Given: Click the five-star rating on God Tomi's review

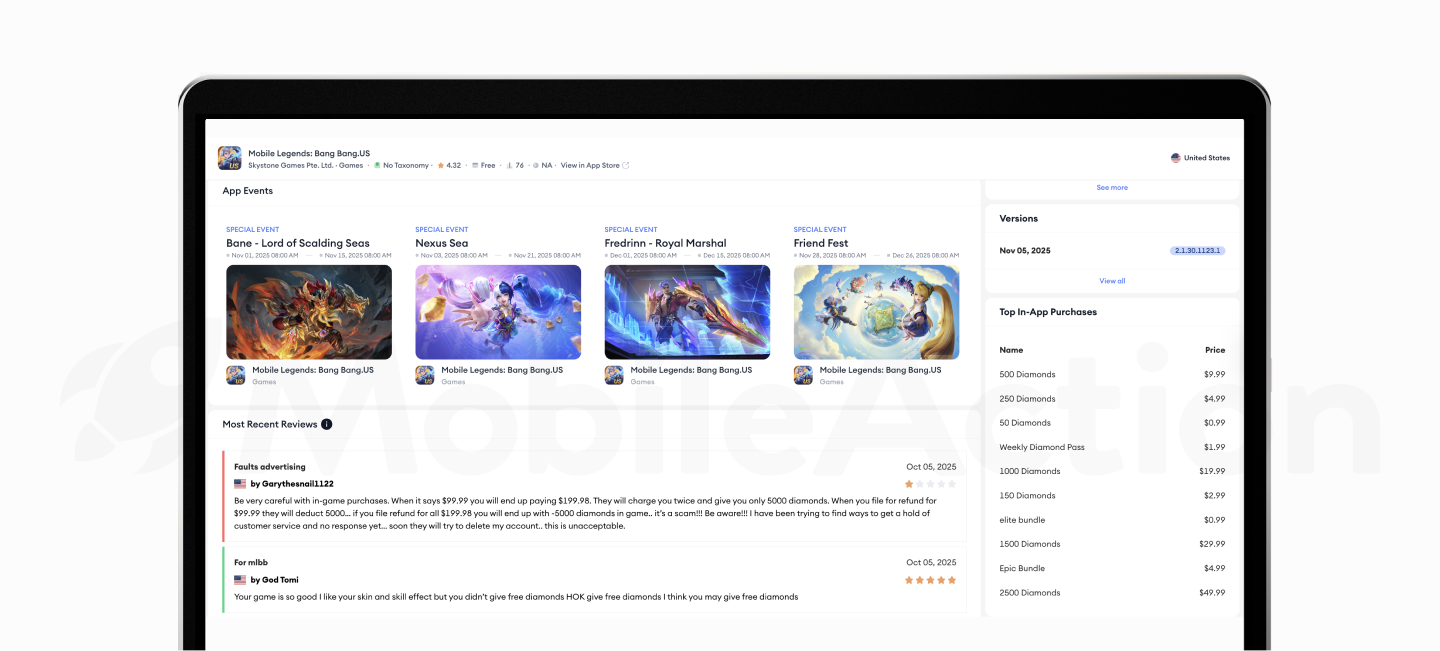Looking at the screenshot, I should 930,580.
